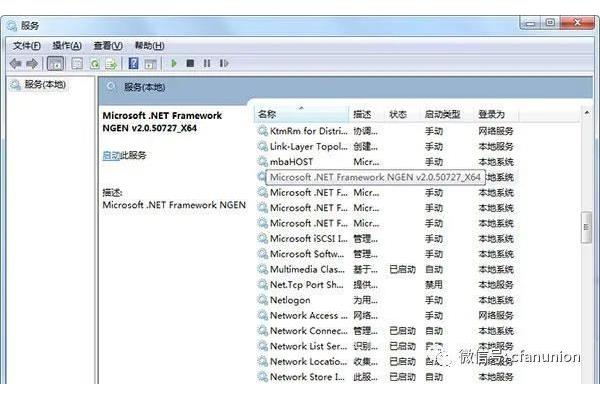Select 服务(本地) in the left tree
Screen dimensions: 600x400
coord(45,84)
